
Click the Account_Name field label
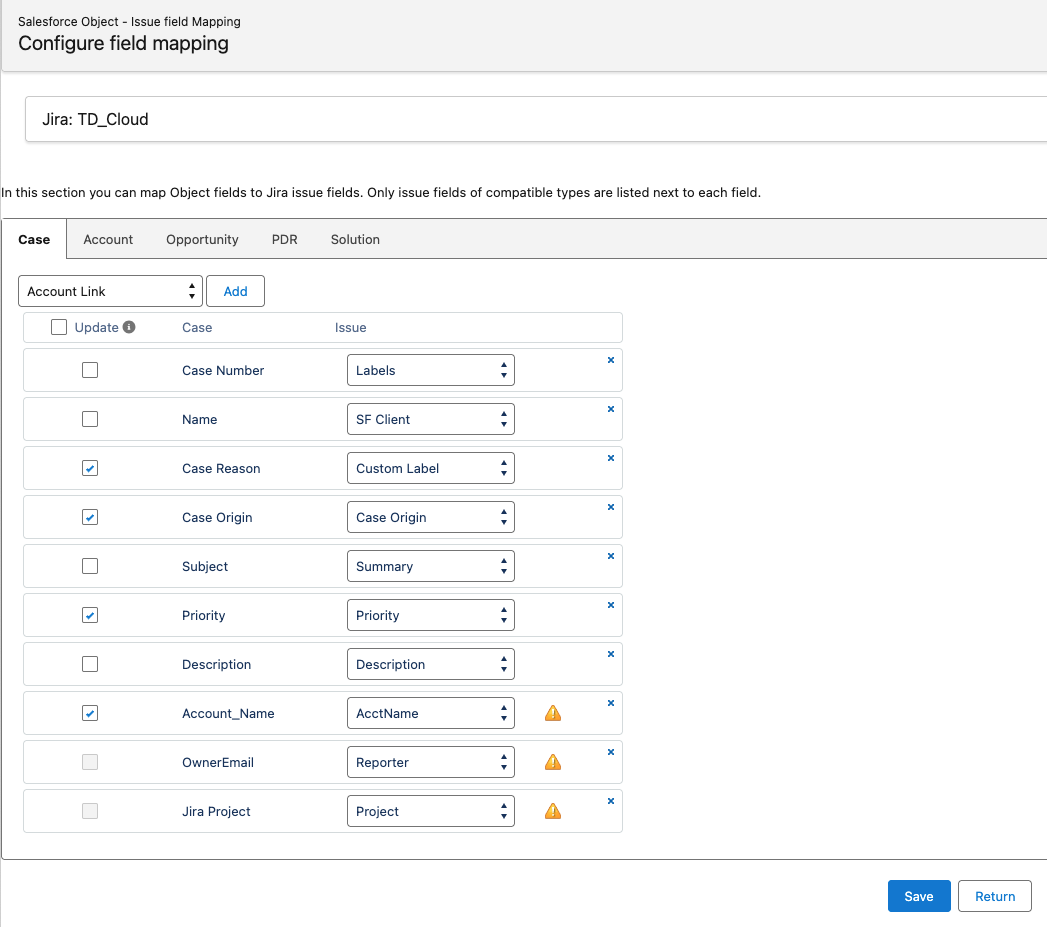click(x=228, y=713)
